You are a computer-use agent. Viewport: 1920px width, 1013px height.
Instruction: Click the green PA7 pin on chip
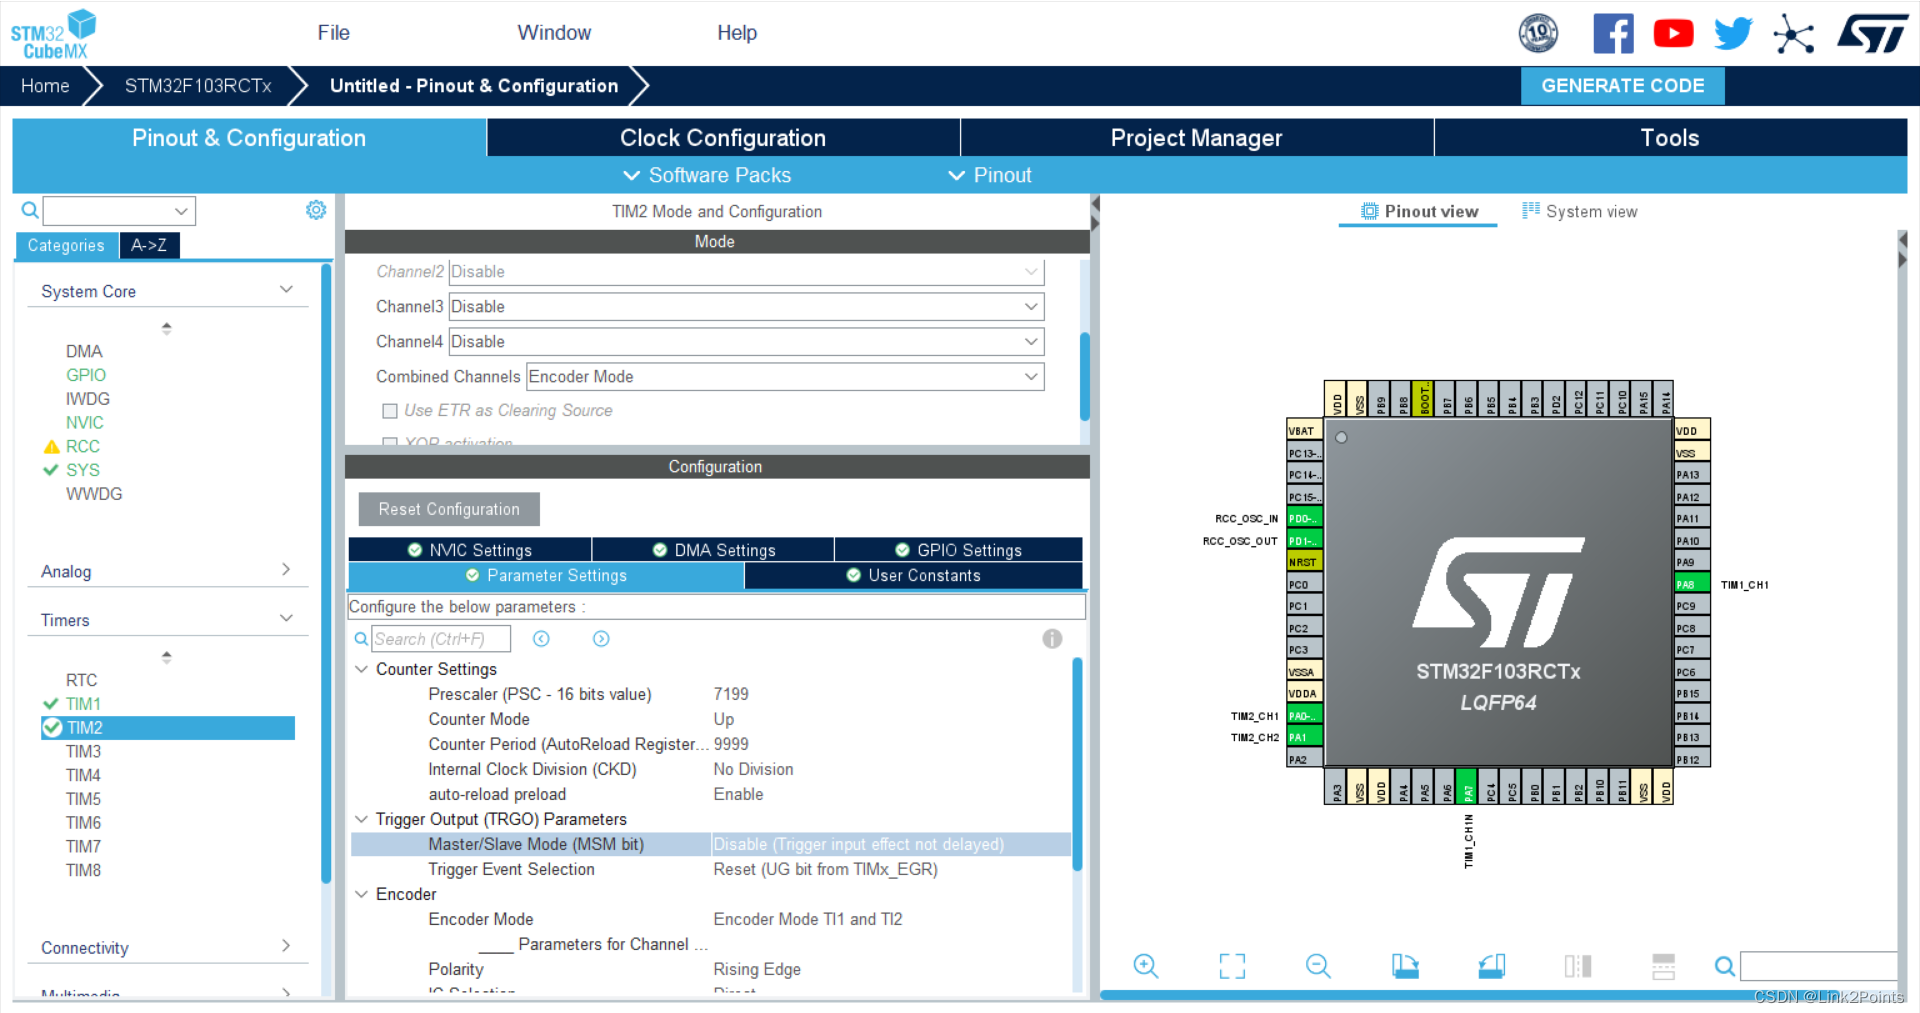1467,786
